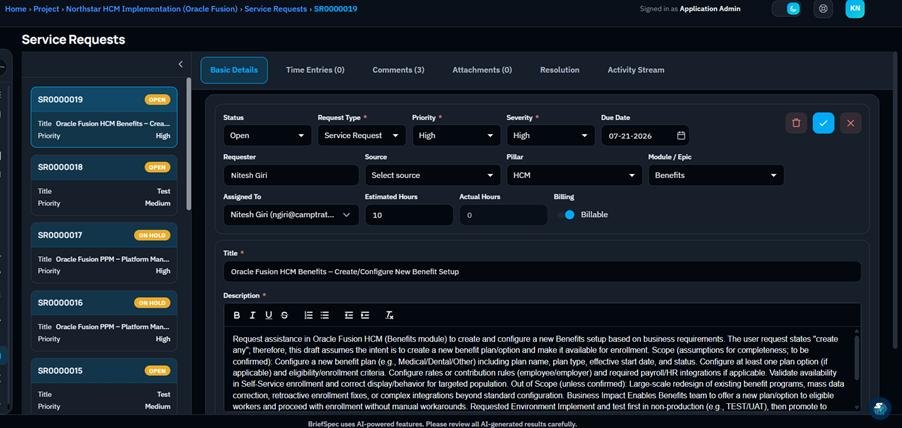The width and height of the screenshot is (902, 428).
Task: Toggle italic in the description editor
Action: [x=253, y=315]
